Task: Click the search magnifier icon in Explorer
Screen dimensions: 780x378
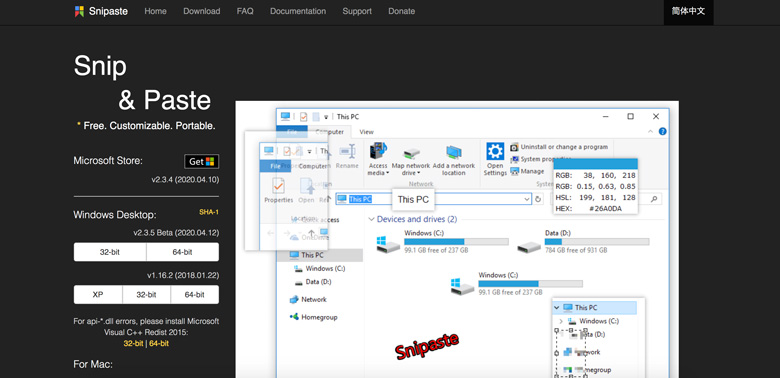Action: 654,199
